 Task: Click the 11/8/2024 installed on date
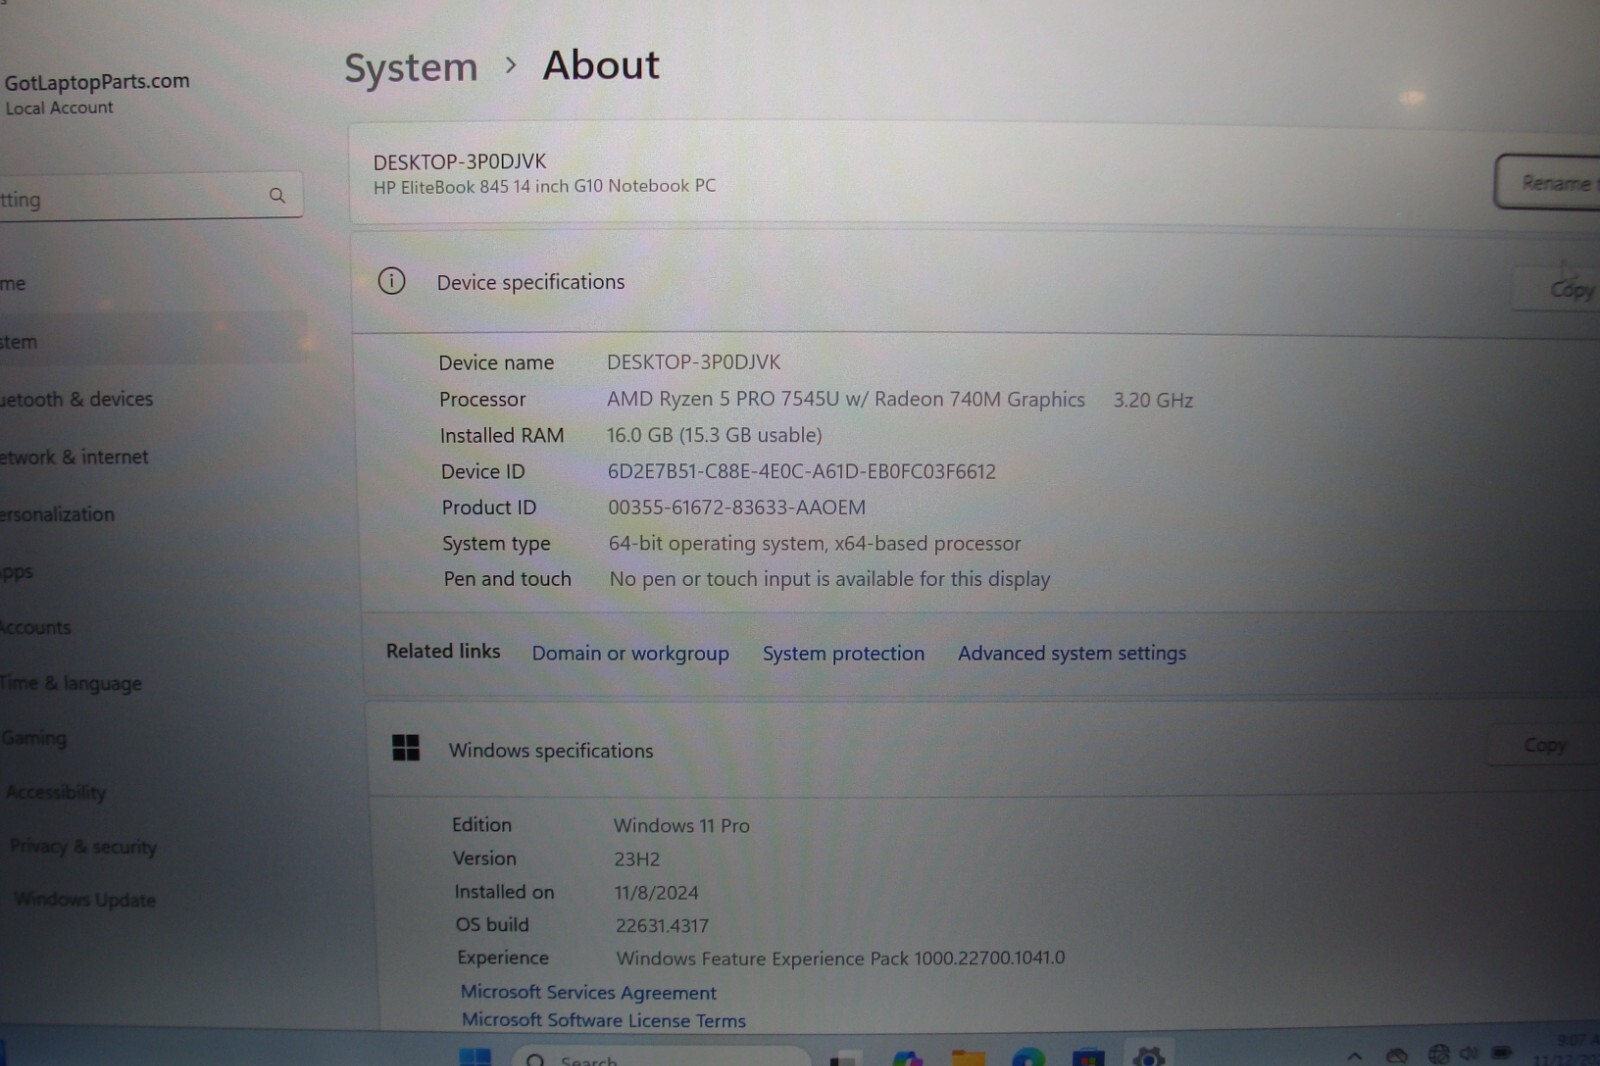tap(656, 892)
